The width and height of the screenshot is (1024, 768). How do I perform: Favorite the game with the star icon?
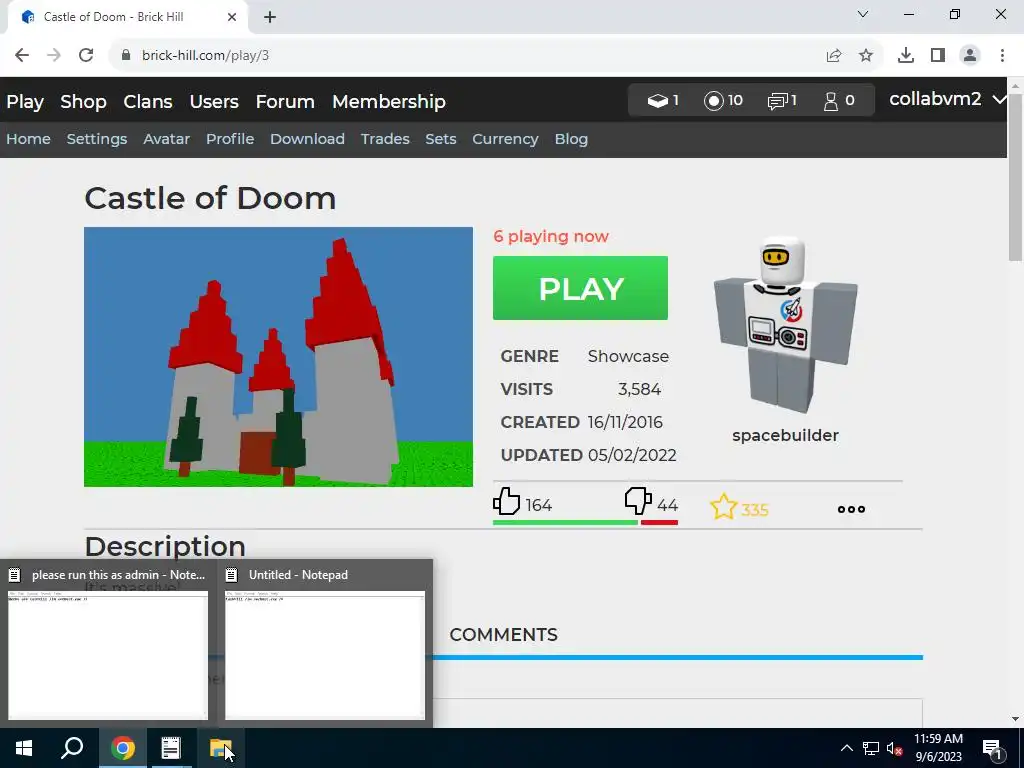[724, 507]
